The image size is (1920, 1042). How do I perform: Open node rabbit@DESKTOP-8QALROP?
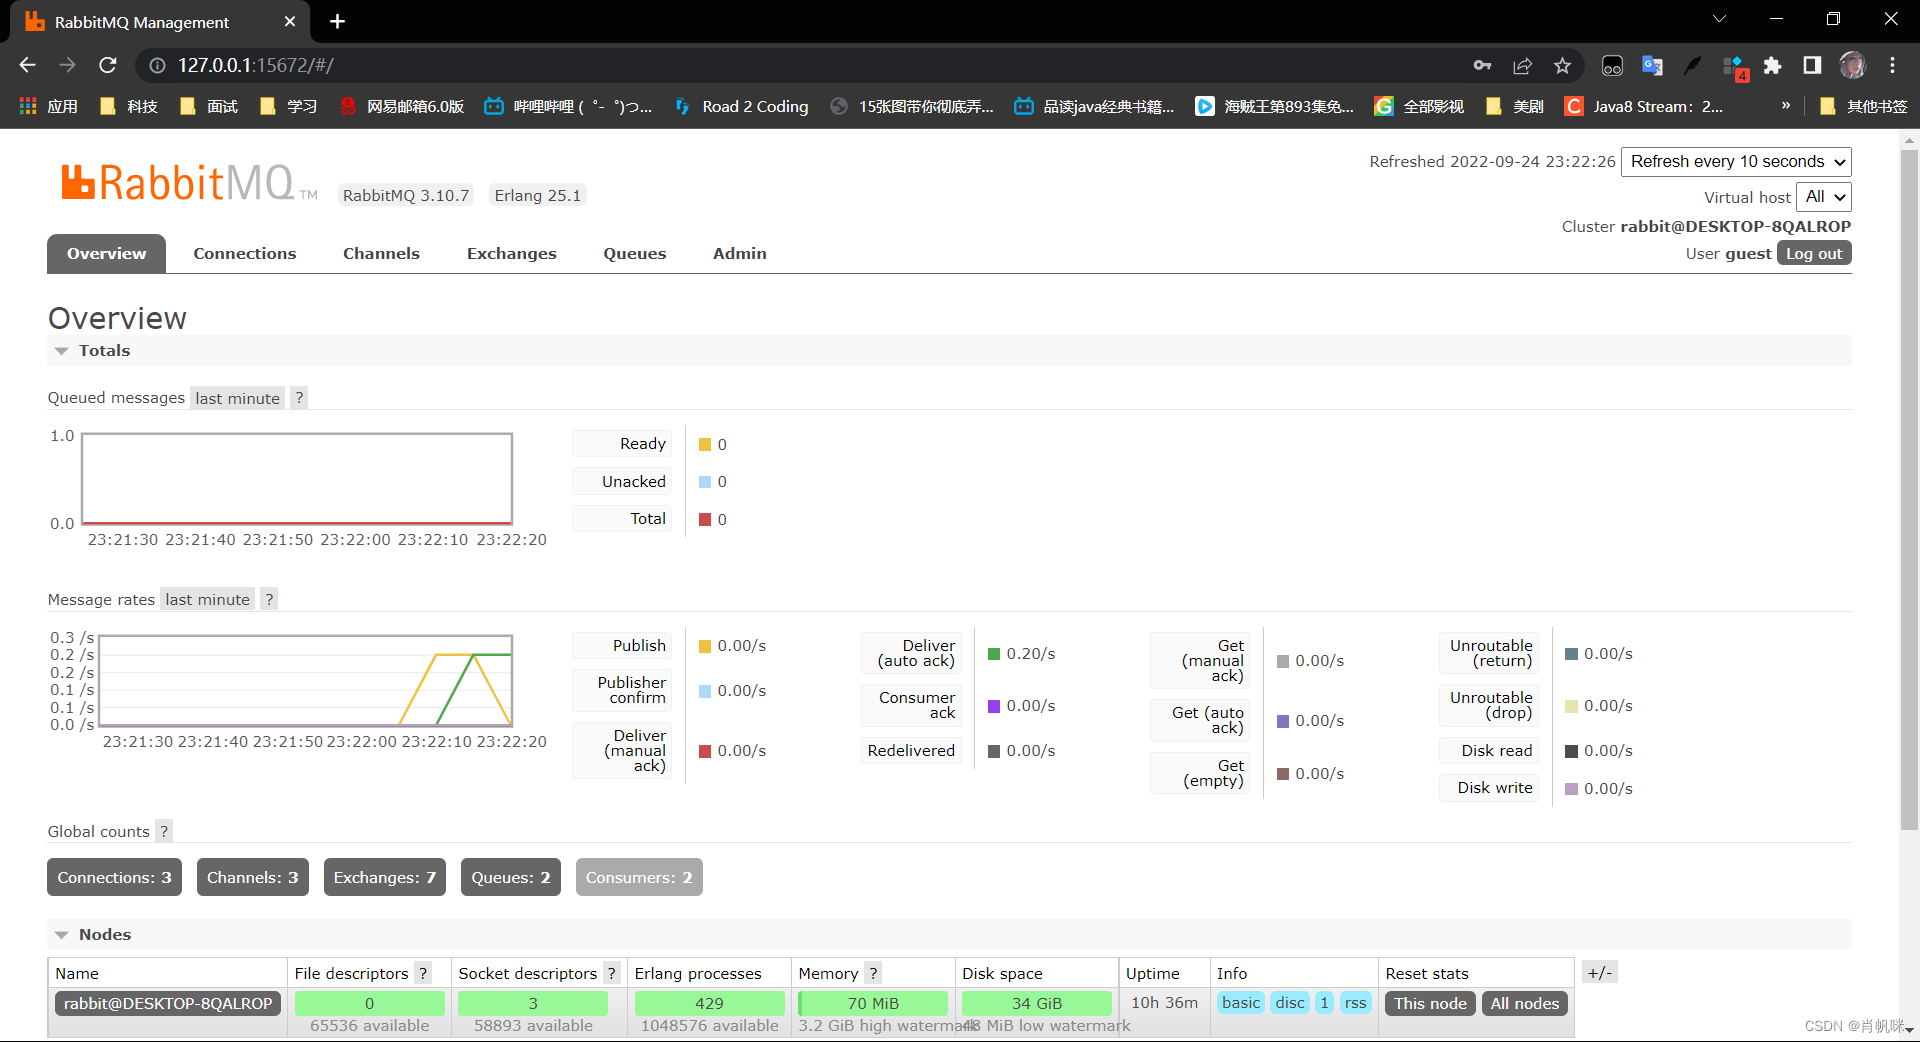tap(168, 1003)
